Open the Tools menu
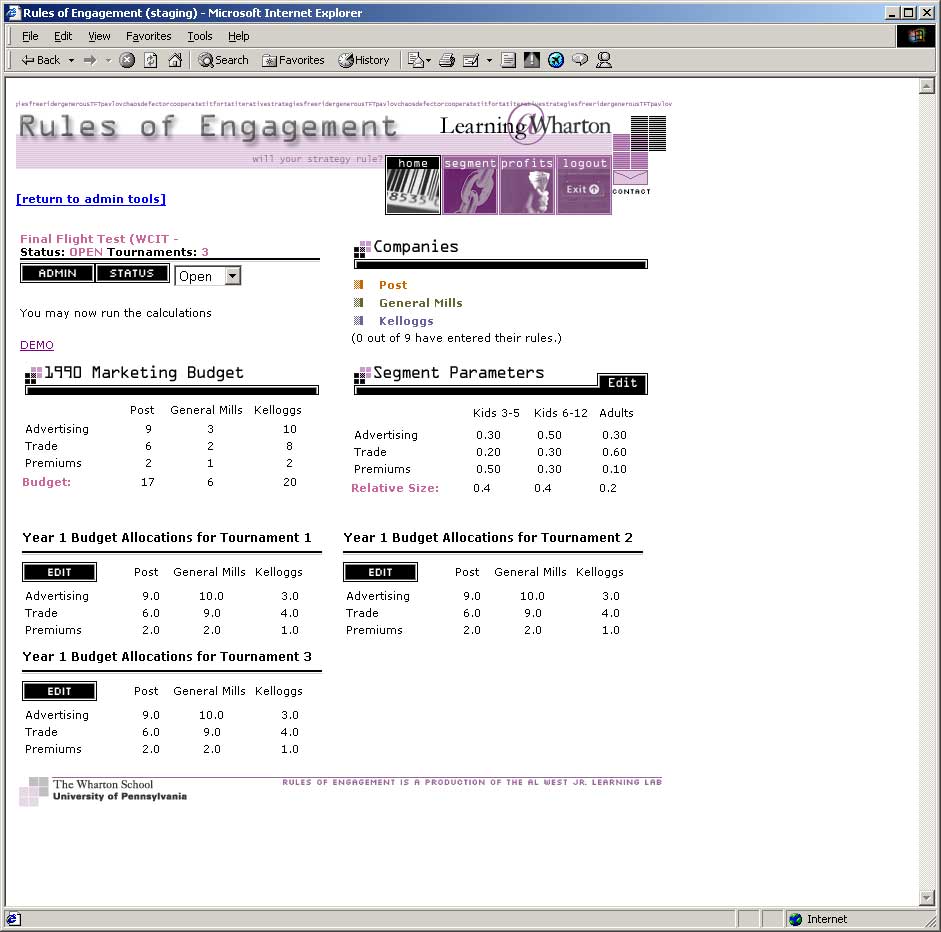 (x=200, y=36)
